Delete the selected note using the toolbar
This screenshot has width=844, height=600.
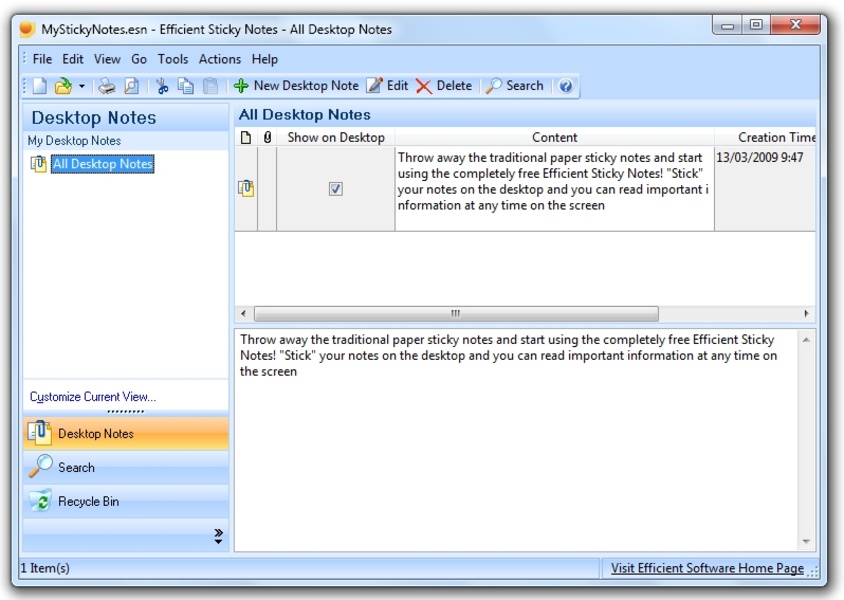click(x=444, y=86)
